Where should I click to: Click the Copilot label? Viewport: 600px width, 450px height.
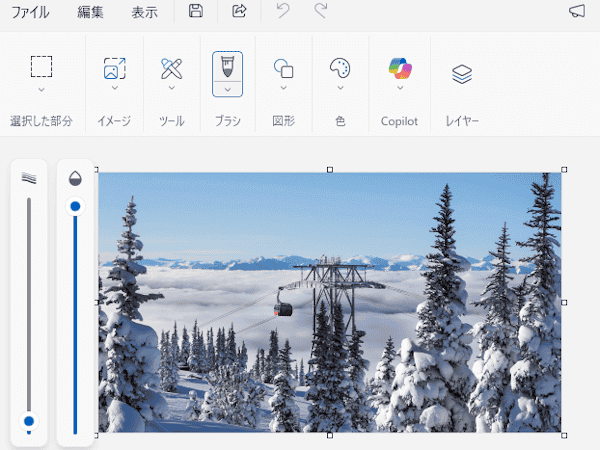tap(399, 121)
